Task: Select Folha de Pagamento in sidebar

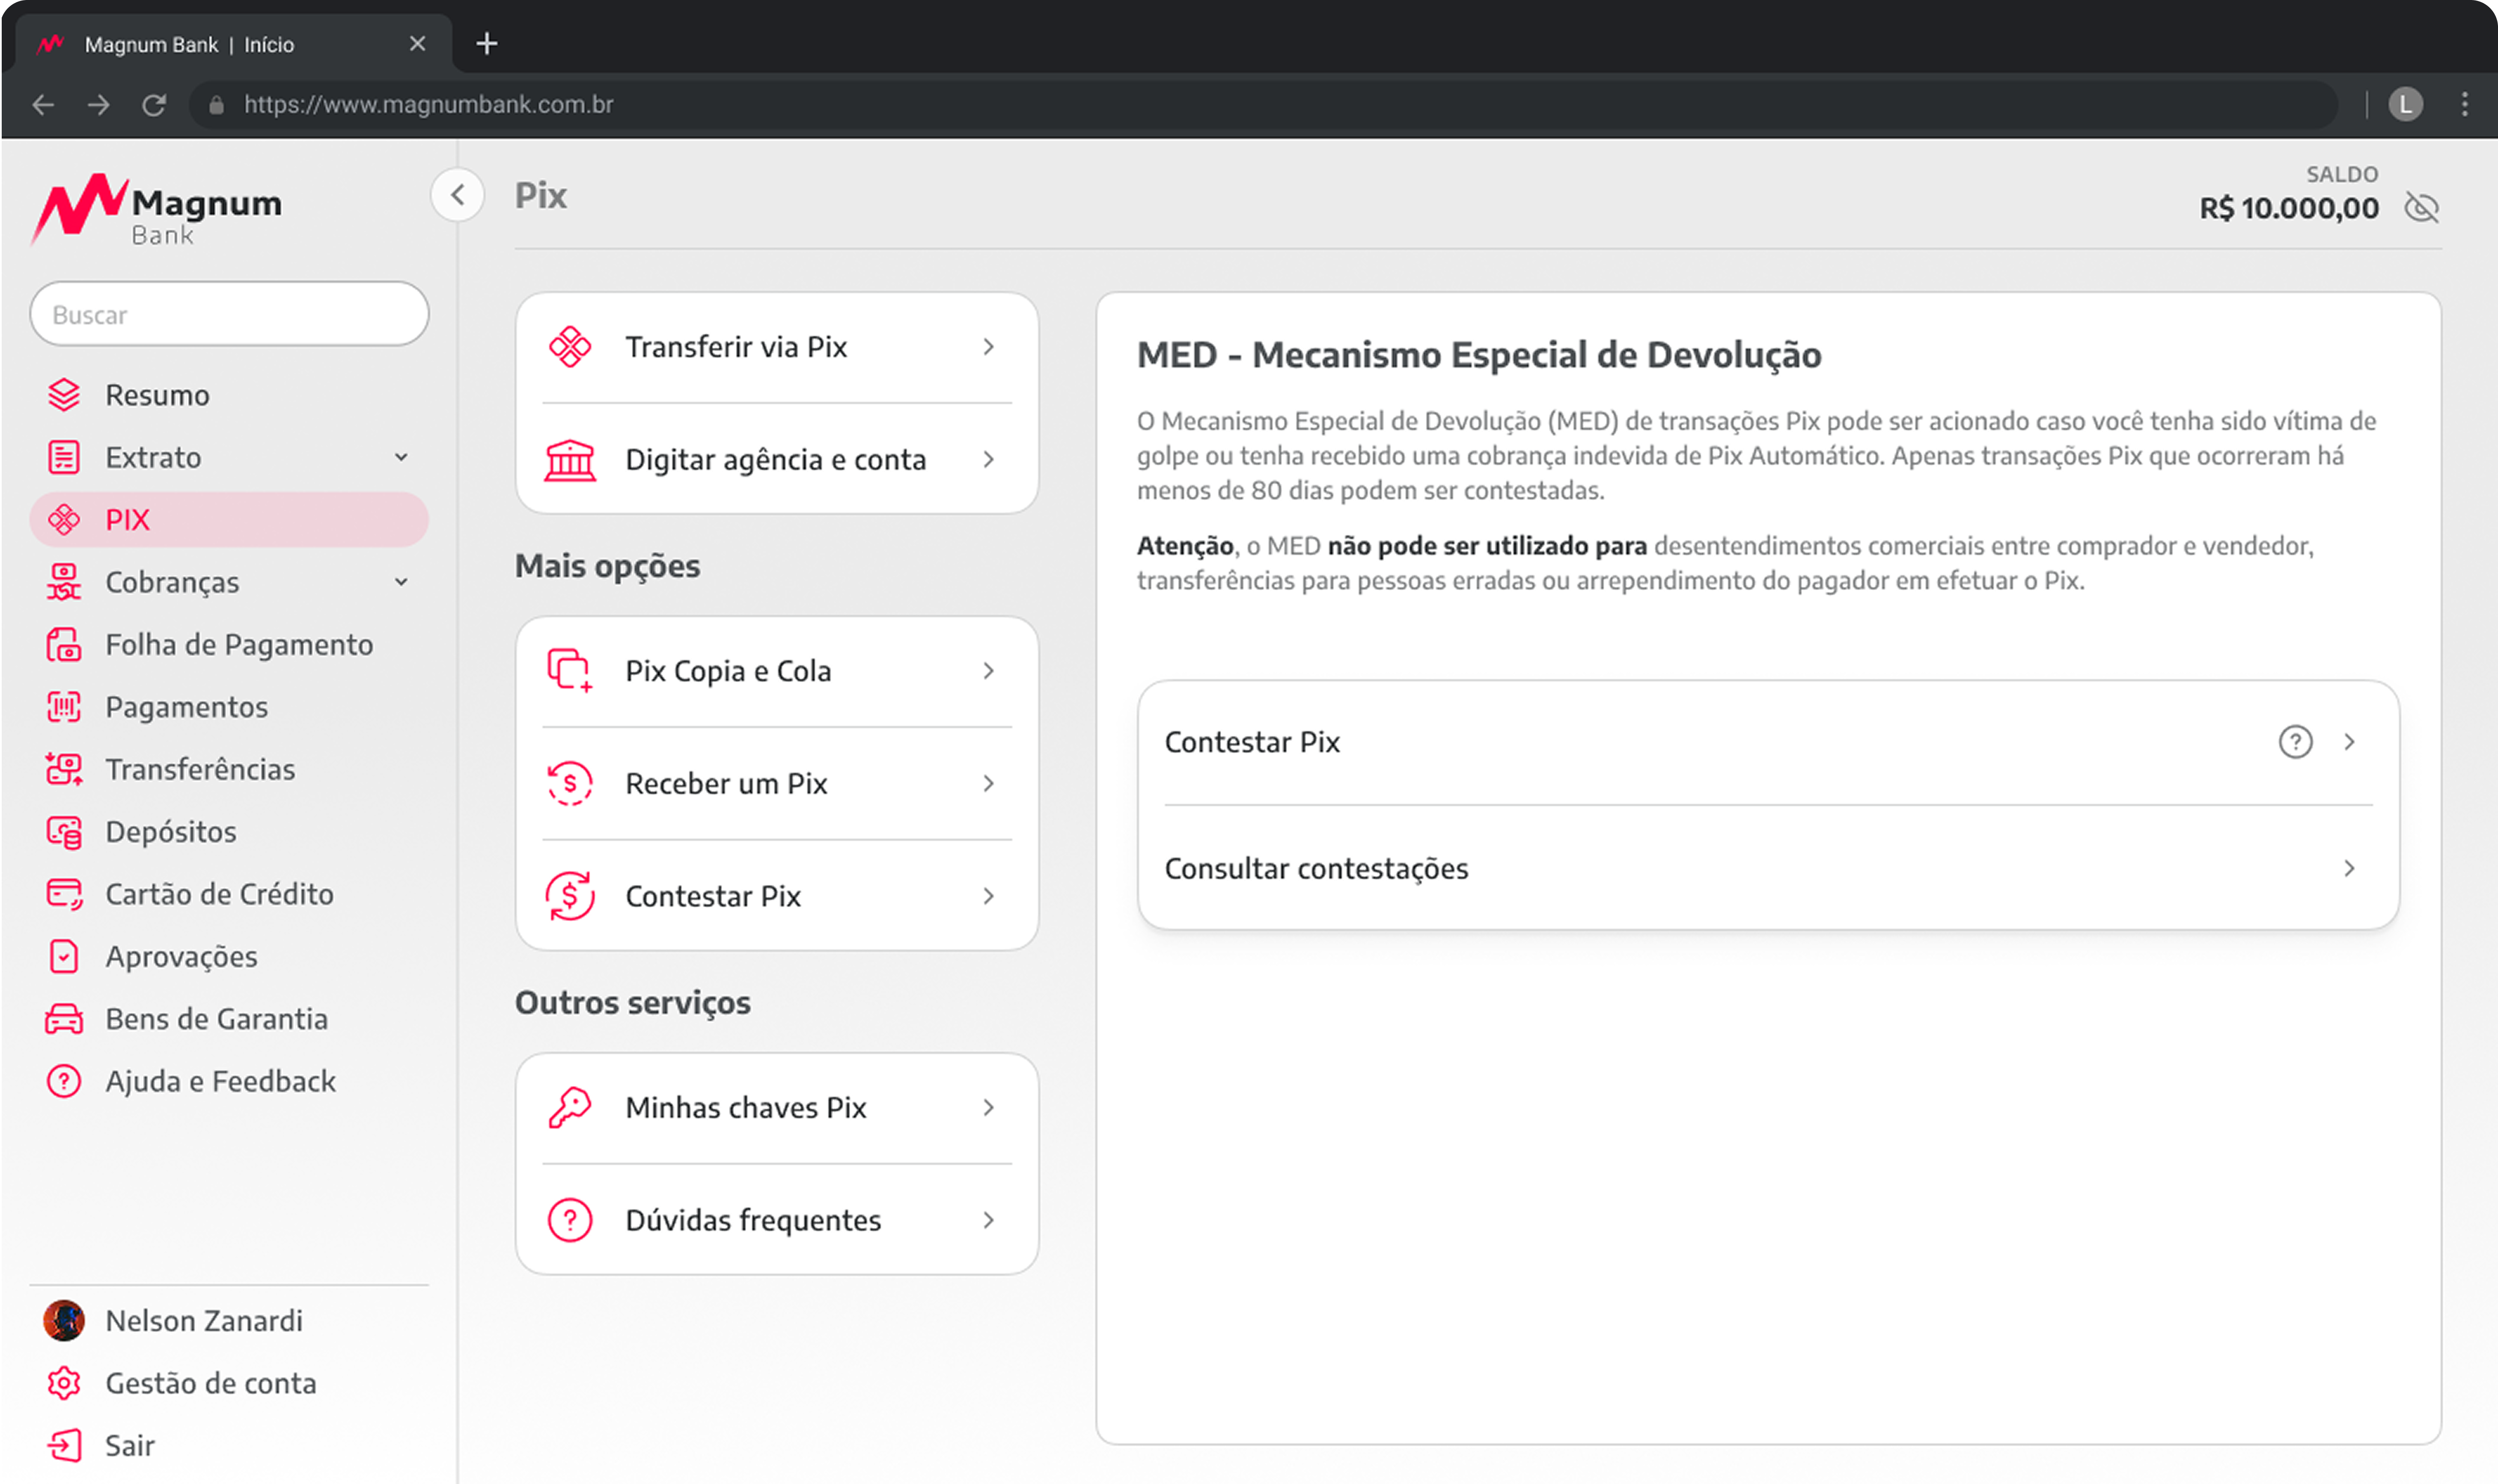Action: [x=239, y=645]
